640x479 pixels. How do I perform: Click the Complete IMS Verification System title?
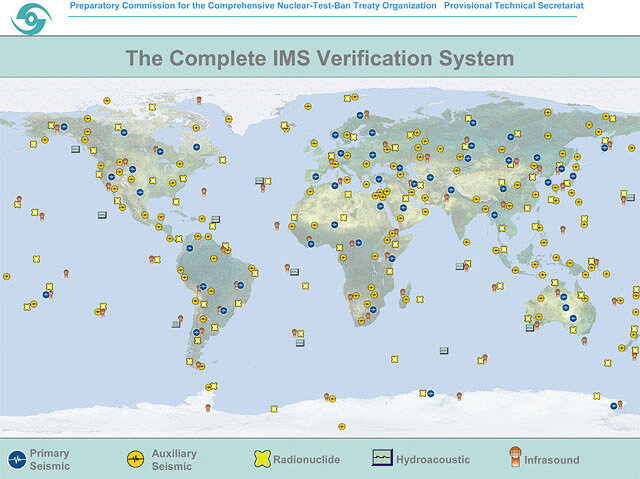[320, 58]
